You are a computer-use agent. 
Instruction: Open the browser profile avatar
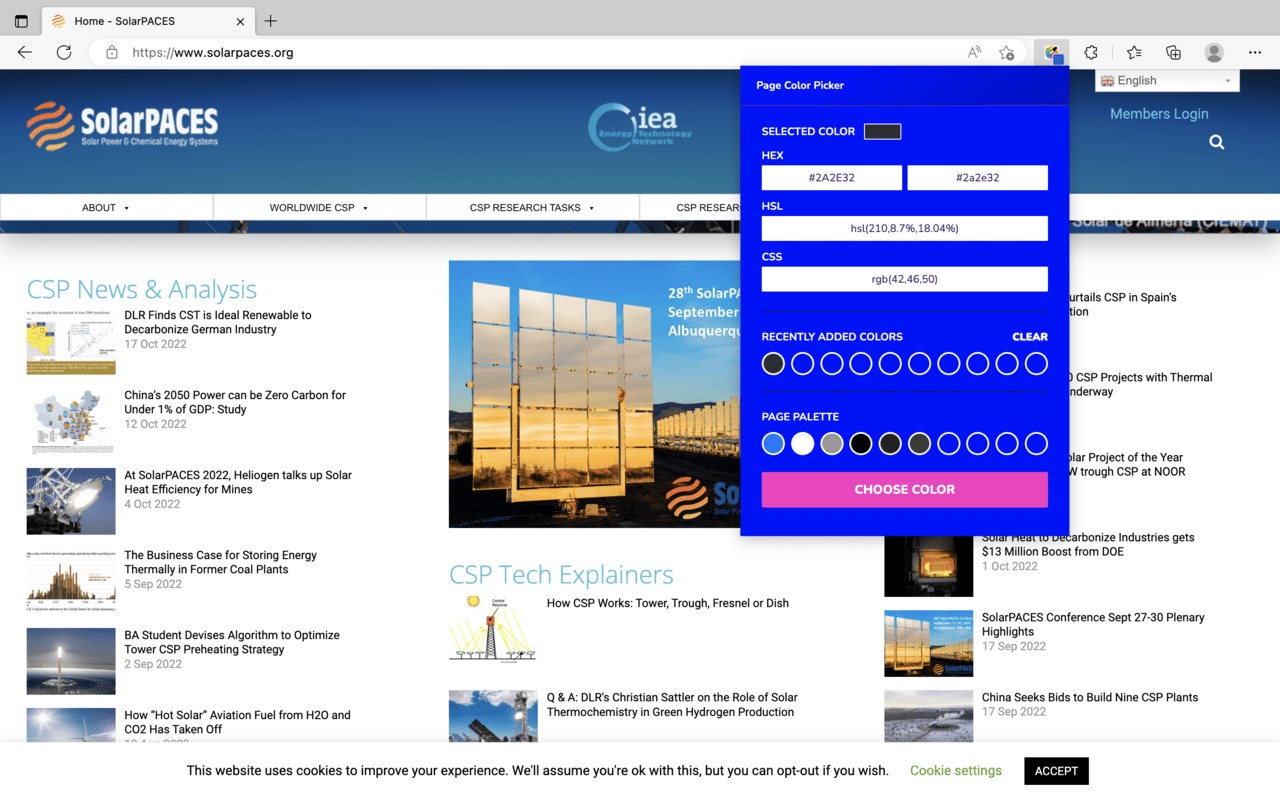tap(1214, 52)
